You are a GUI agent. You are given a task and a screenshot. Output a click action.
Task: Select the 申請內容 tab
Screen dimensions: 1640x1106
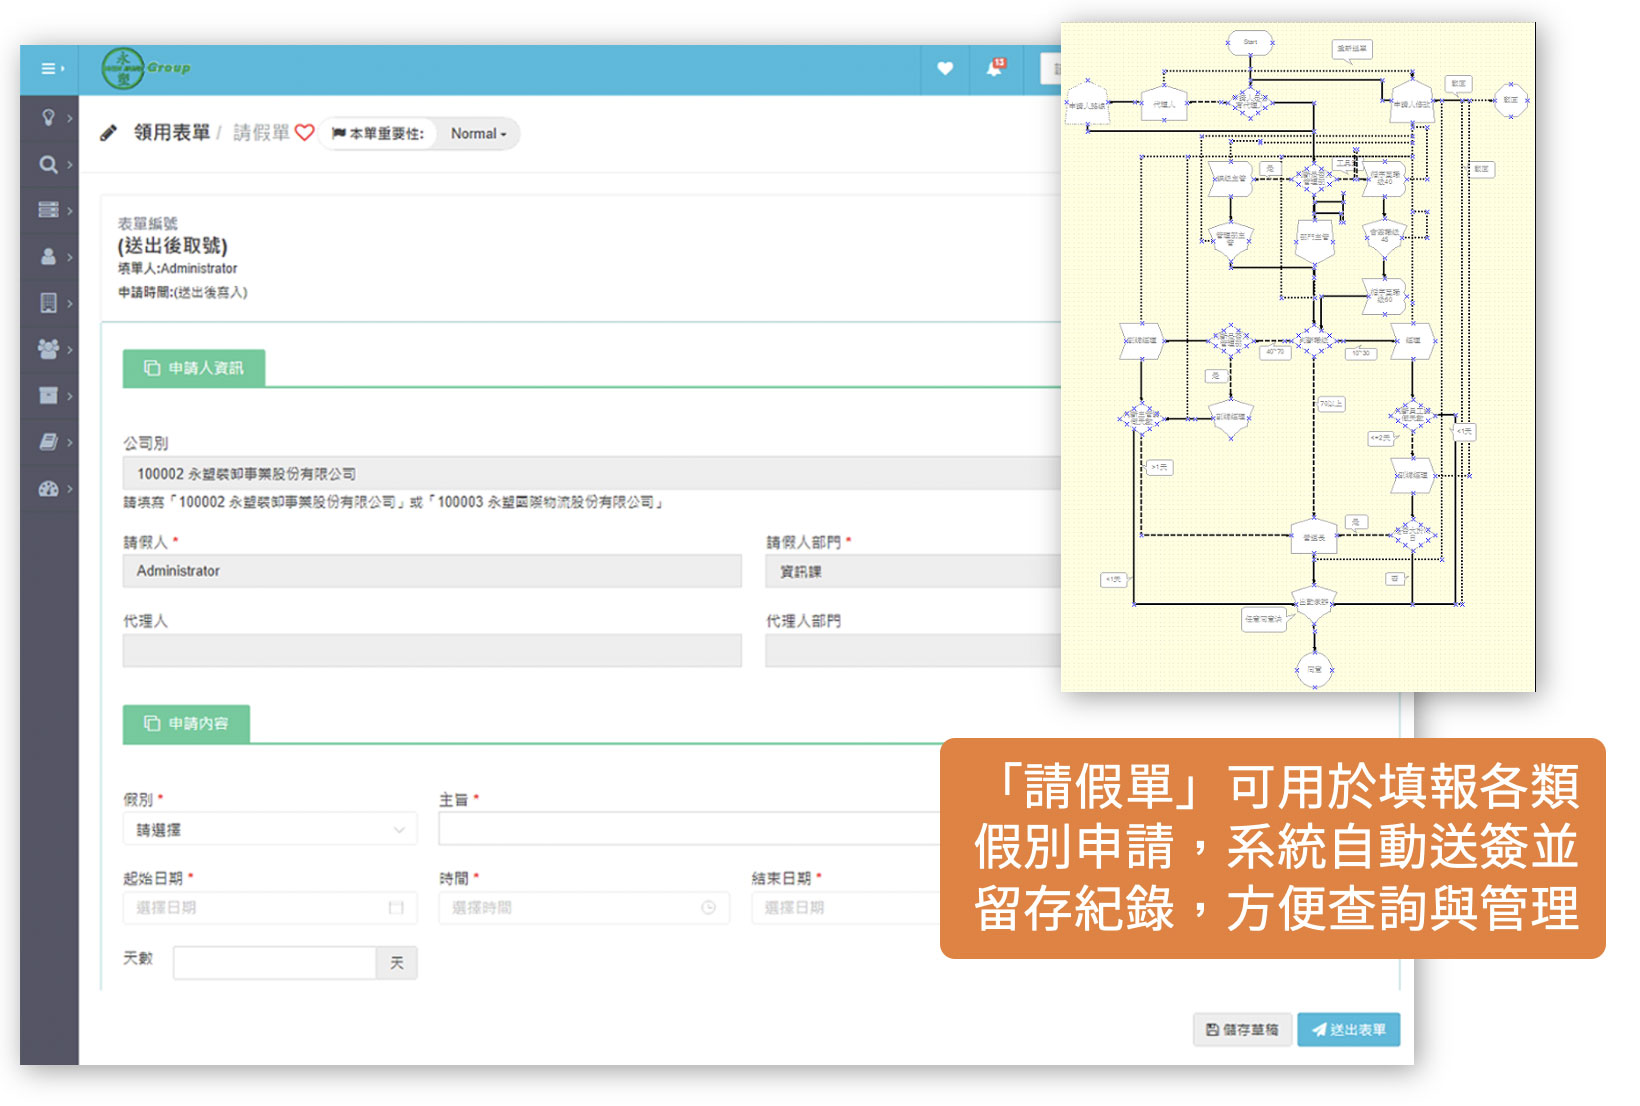(186, 723)
